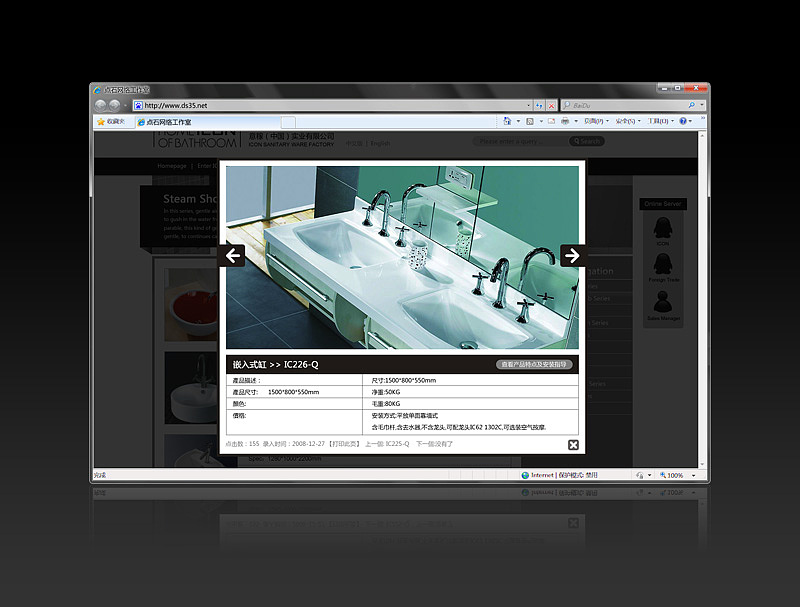Show next product with right arrow
The height and width of the screenshot is (607, 800).
572,256
